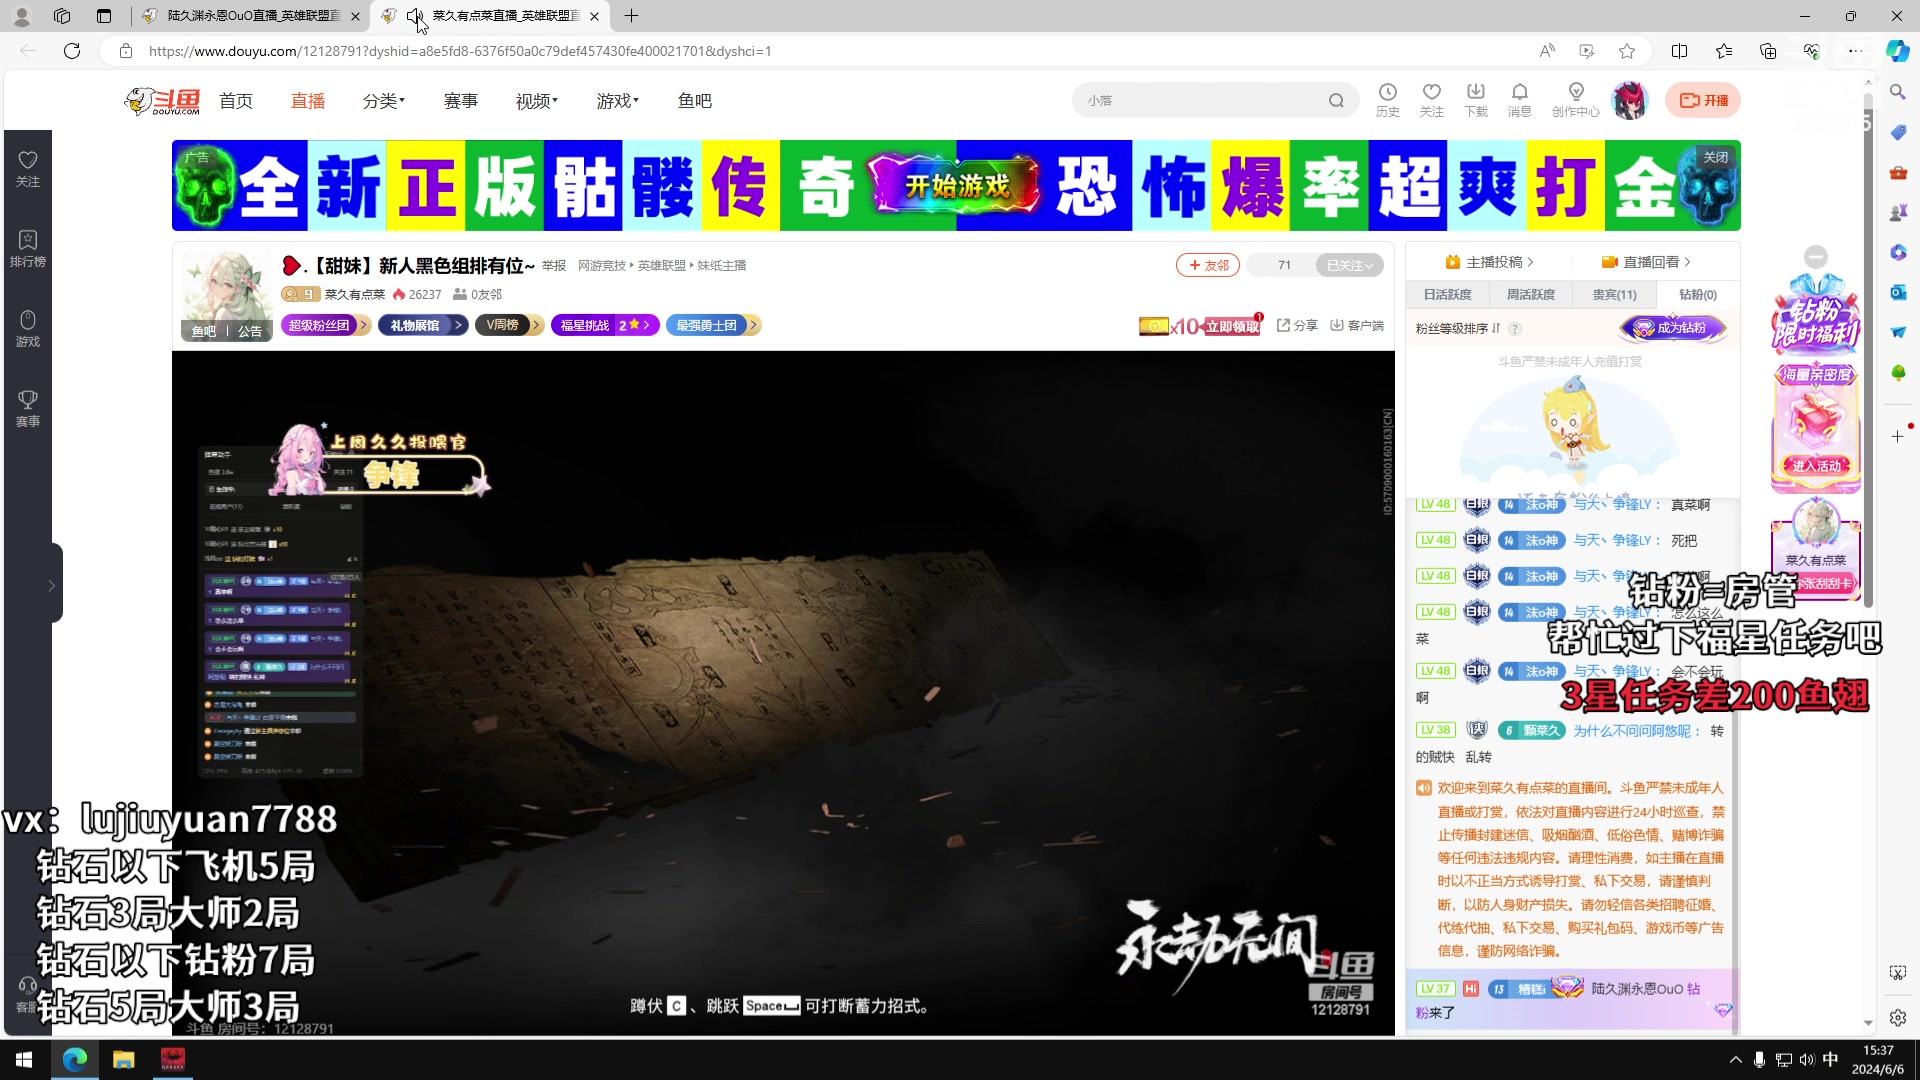Expand the left sidebar arrow handle
The height and width of the screenshot is (1080, 1920).
[53, 585]
